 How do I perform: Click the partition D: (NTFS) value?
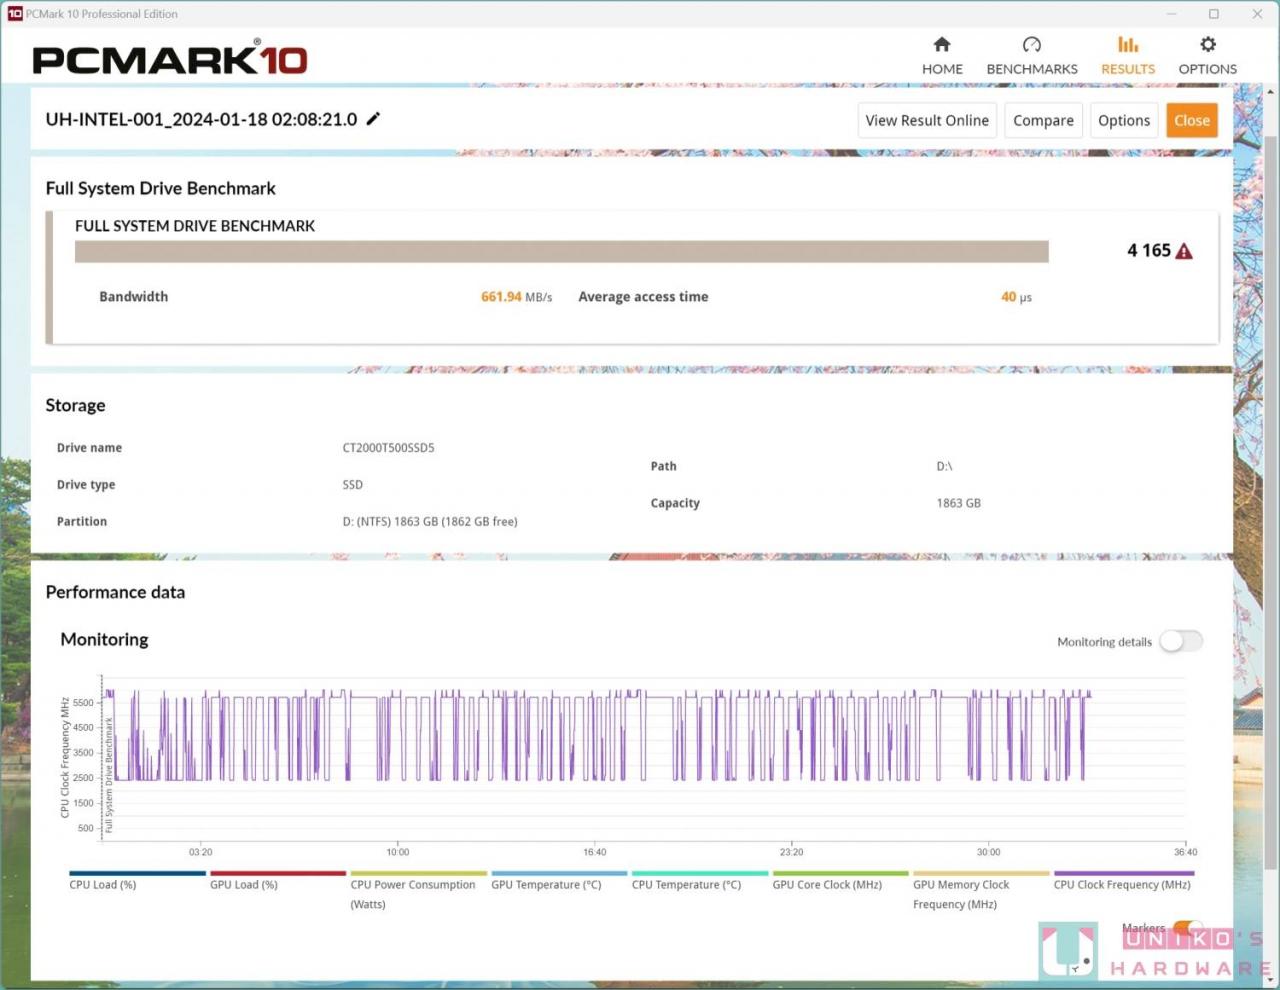(430, 522)
